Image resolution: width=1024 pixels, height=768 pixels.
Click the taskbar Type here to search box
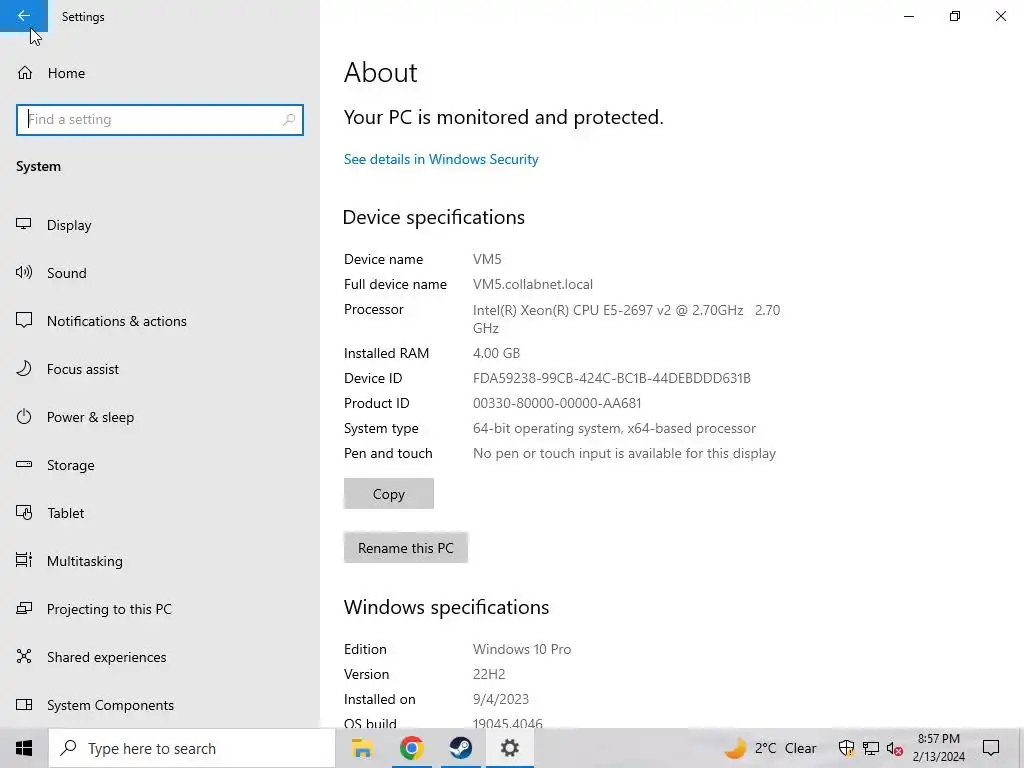click(x=192, y=748)
